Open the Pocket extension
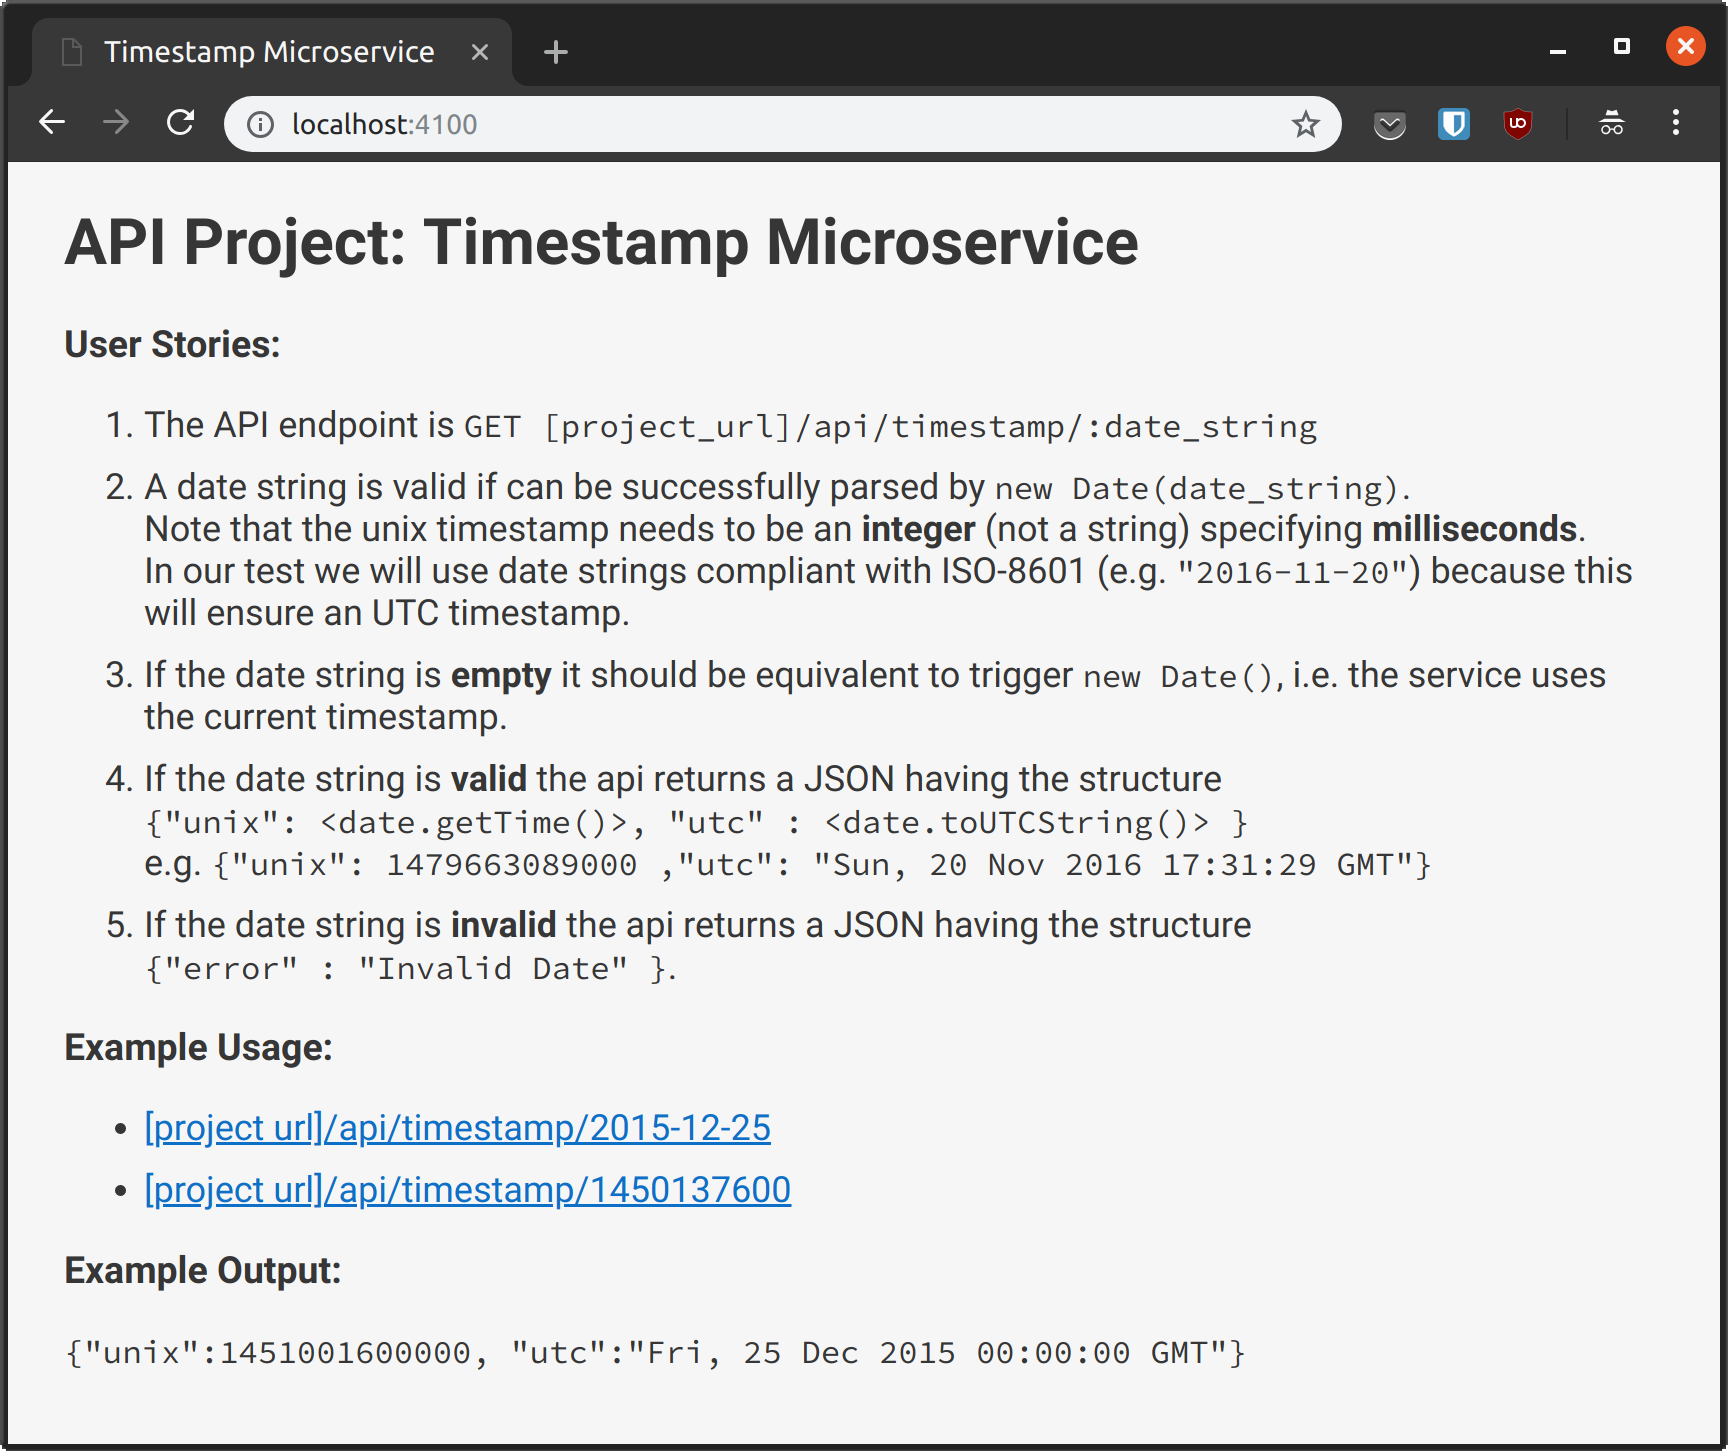 click(x=1389, y=124)
